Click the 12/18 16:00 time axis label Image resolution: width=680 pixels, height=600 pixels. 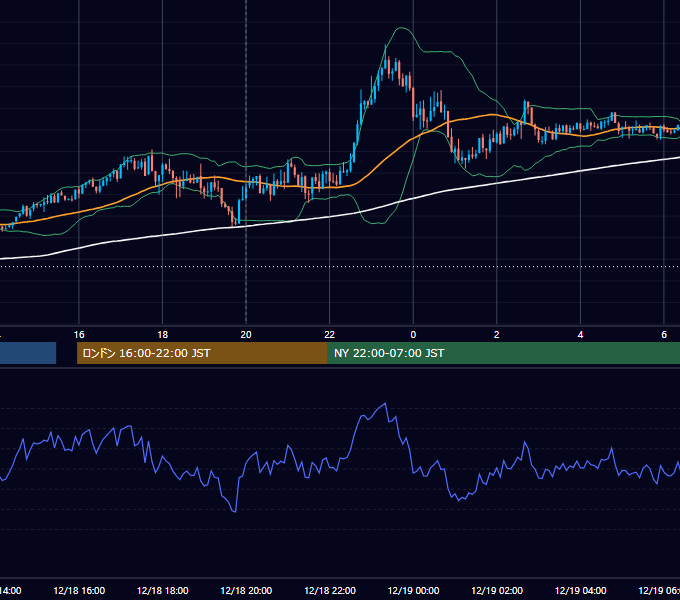point(79,590)
